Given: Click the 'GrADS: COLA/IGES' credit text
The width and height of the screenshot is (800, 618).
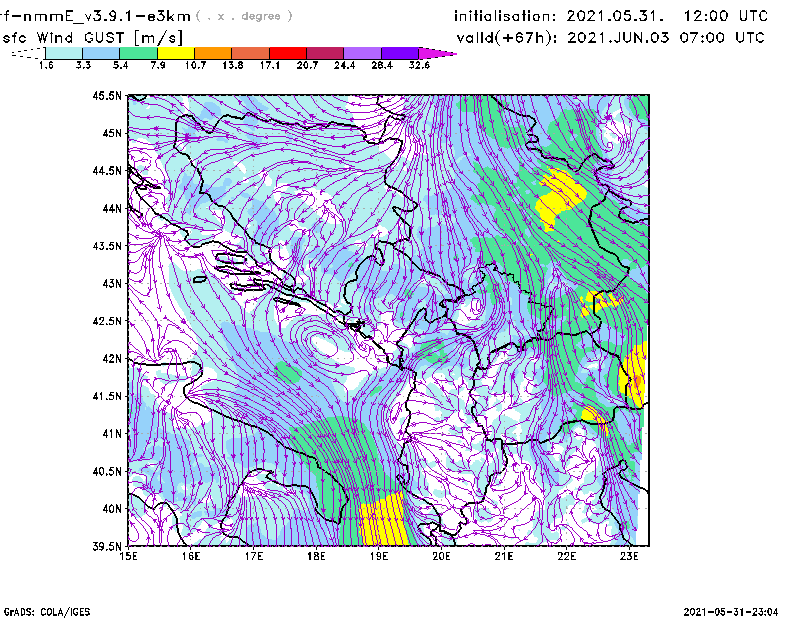Looking at the screenshot, I should coord(46,612).
